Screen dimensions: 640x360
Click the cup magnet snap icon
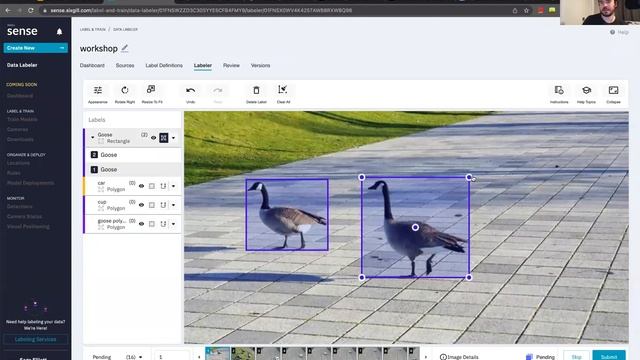tap(163, 205)
